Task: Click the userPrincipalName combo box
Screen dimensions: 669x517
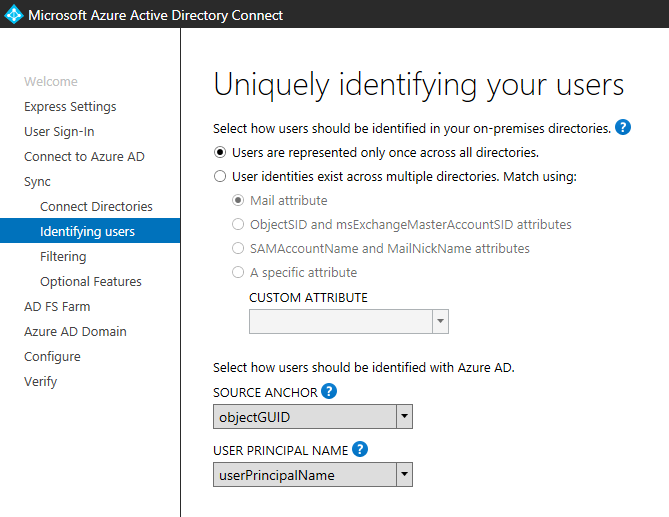Action: 313,474
